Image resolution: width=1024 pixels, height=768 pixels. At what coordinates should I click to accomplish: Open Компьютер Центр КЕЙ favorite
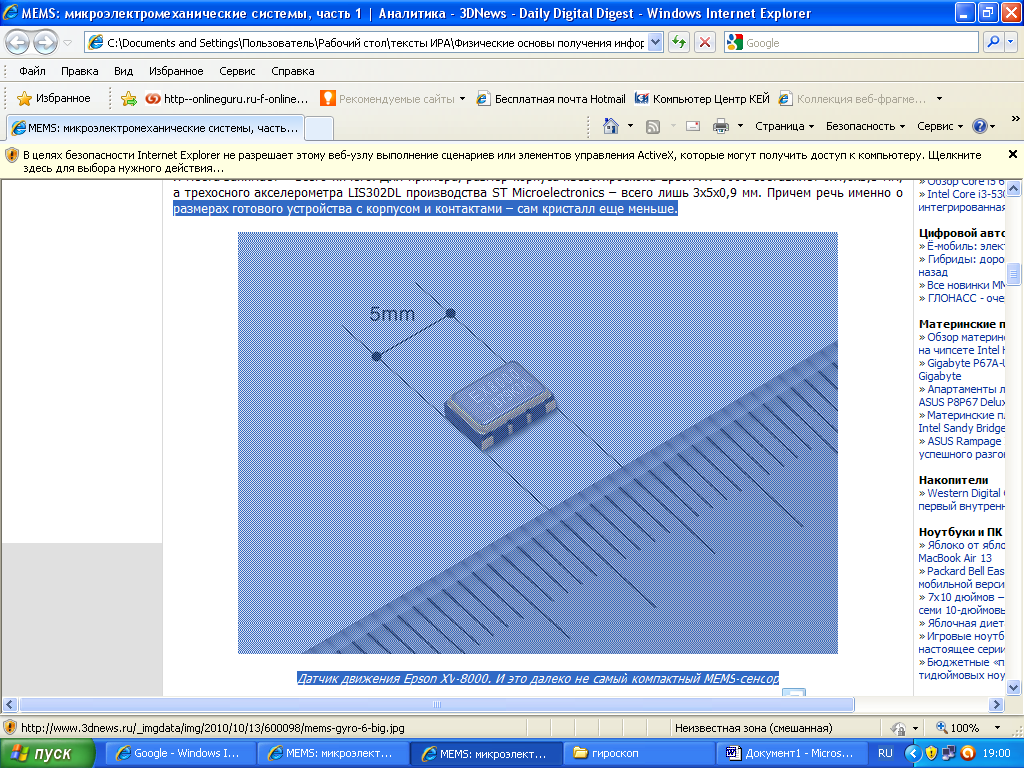702,99
